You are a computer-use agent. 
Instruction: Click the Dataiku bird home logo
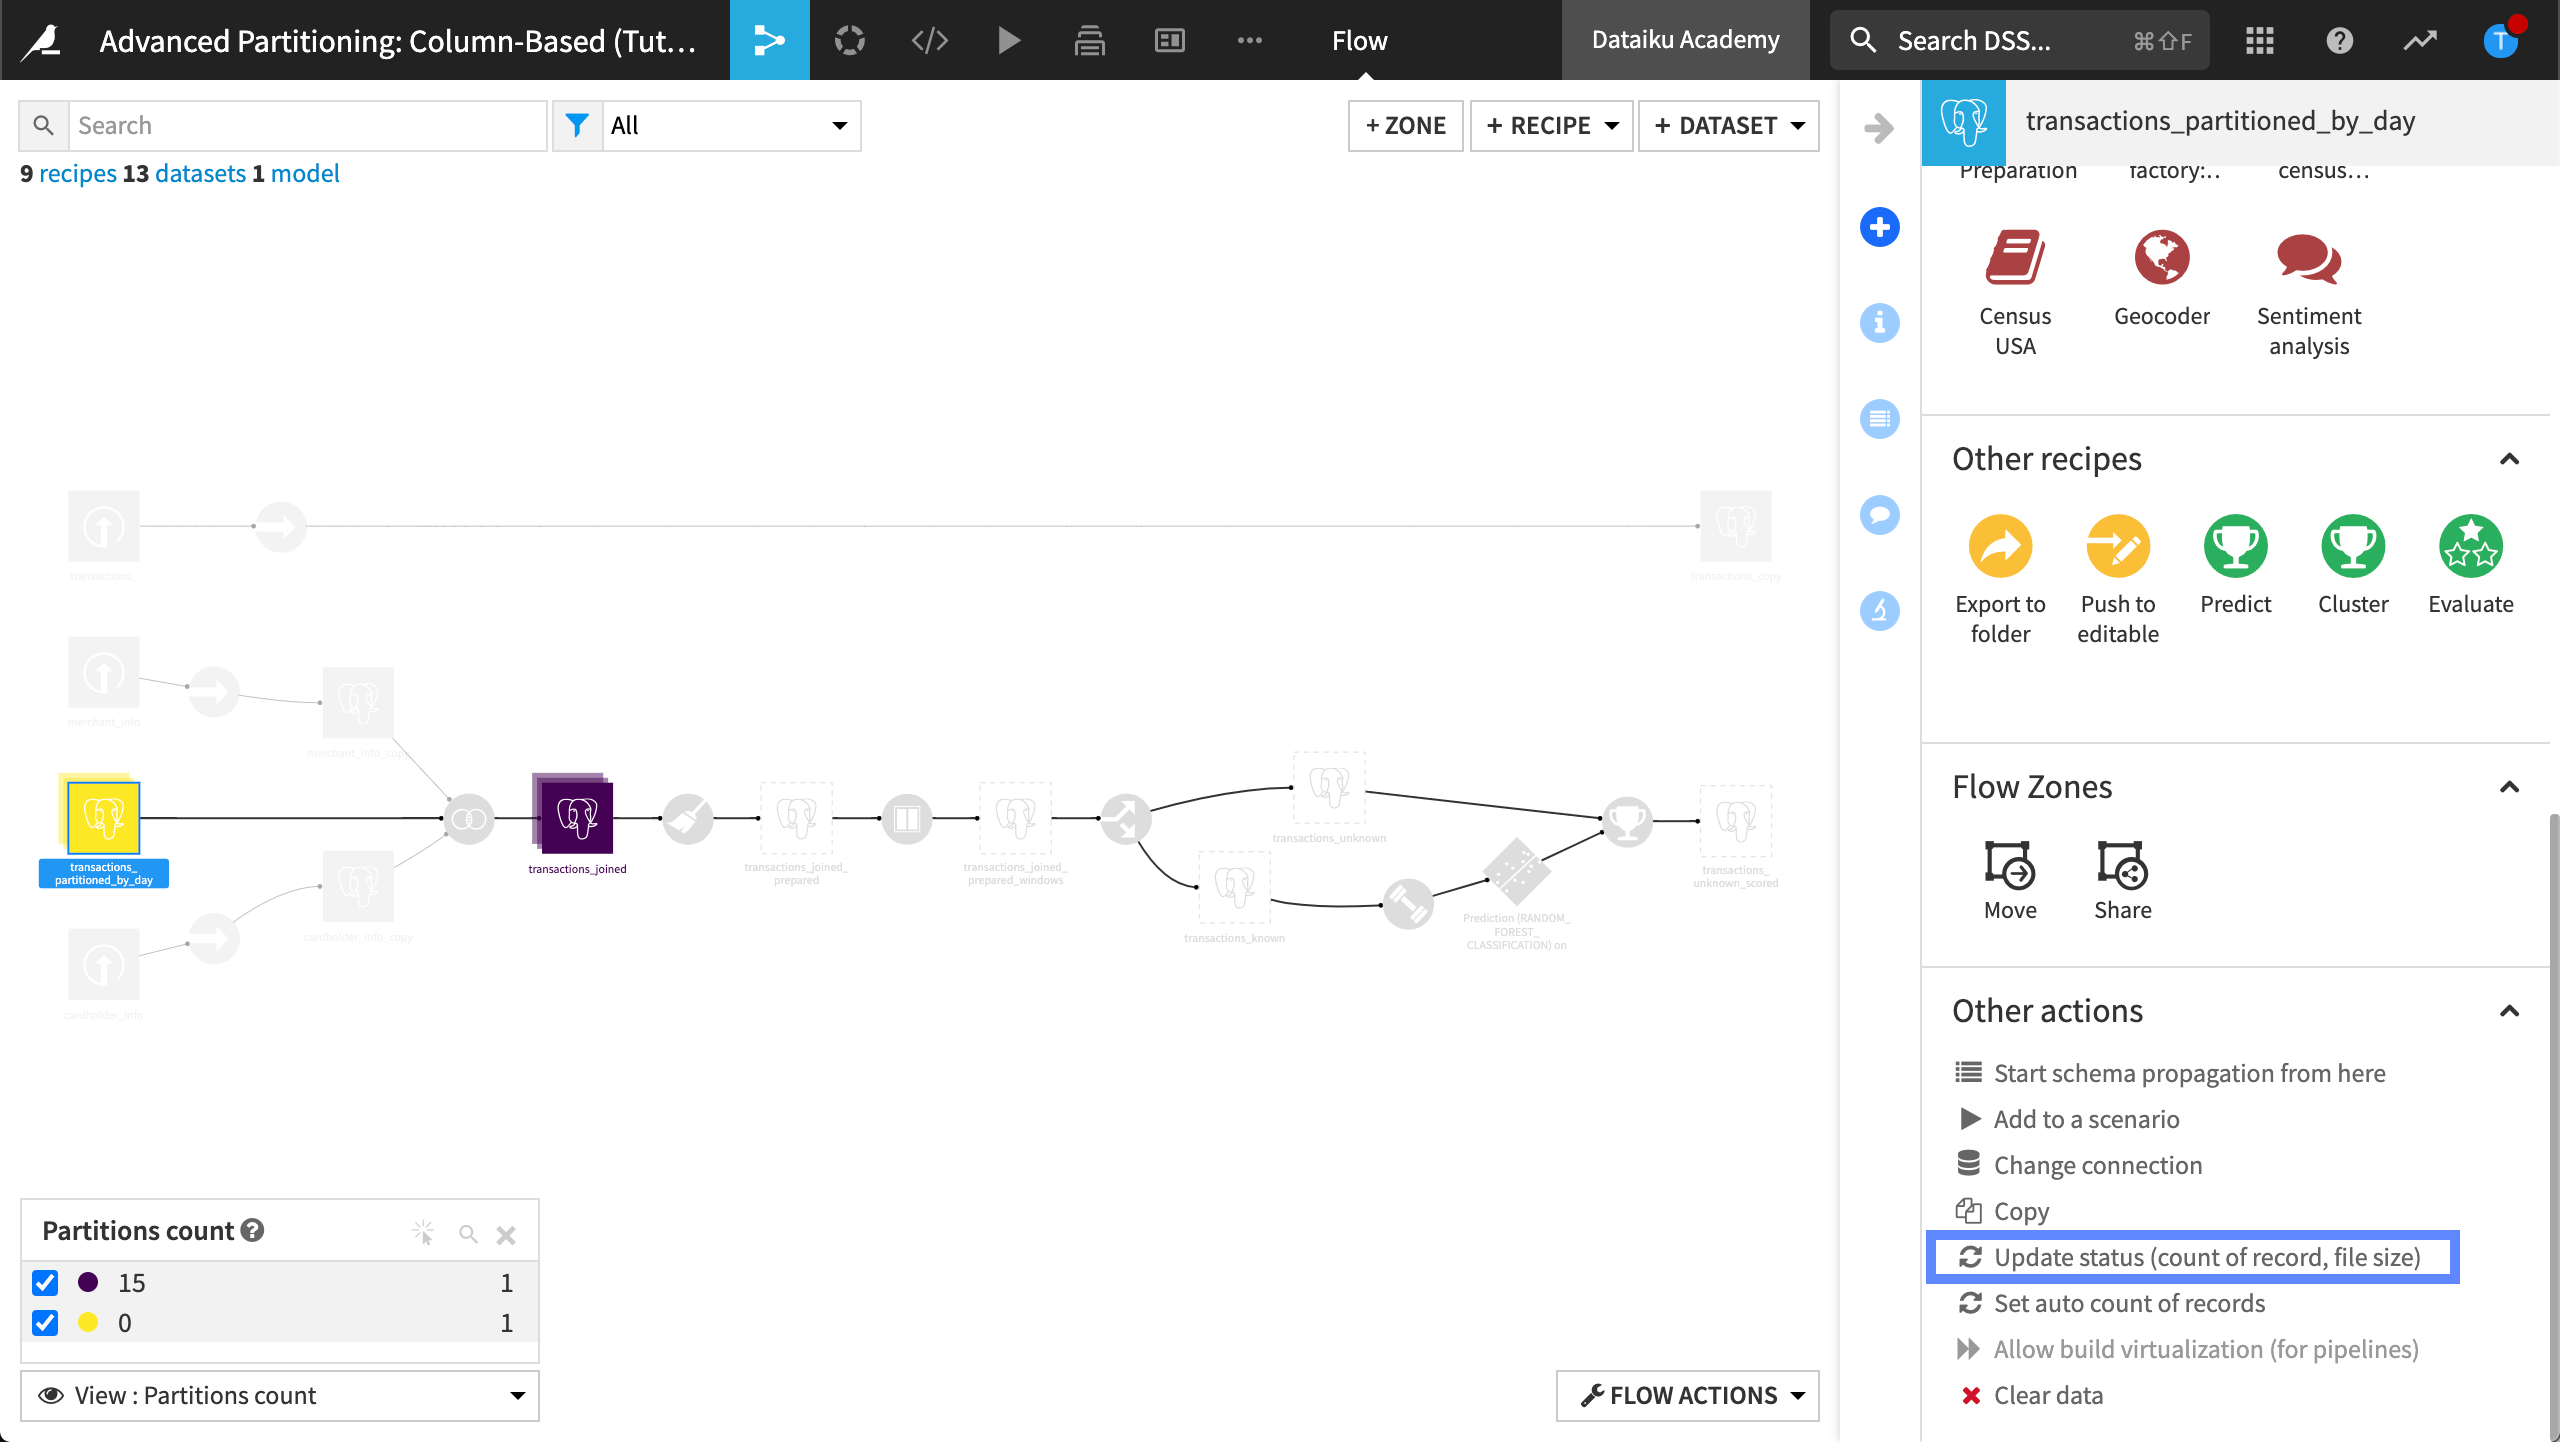pos(42,40)
